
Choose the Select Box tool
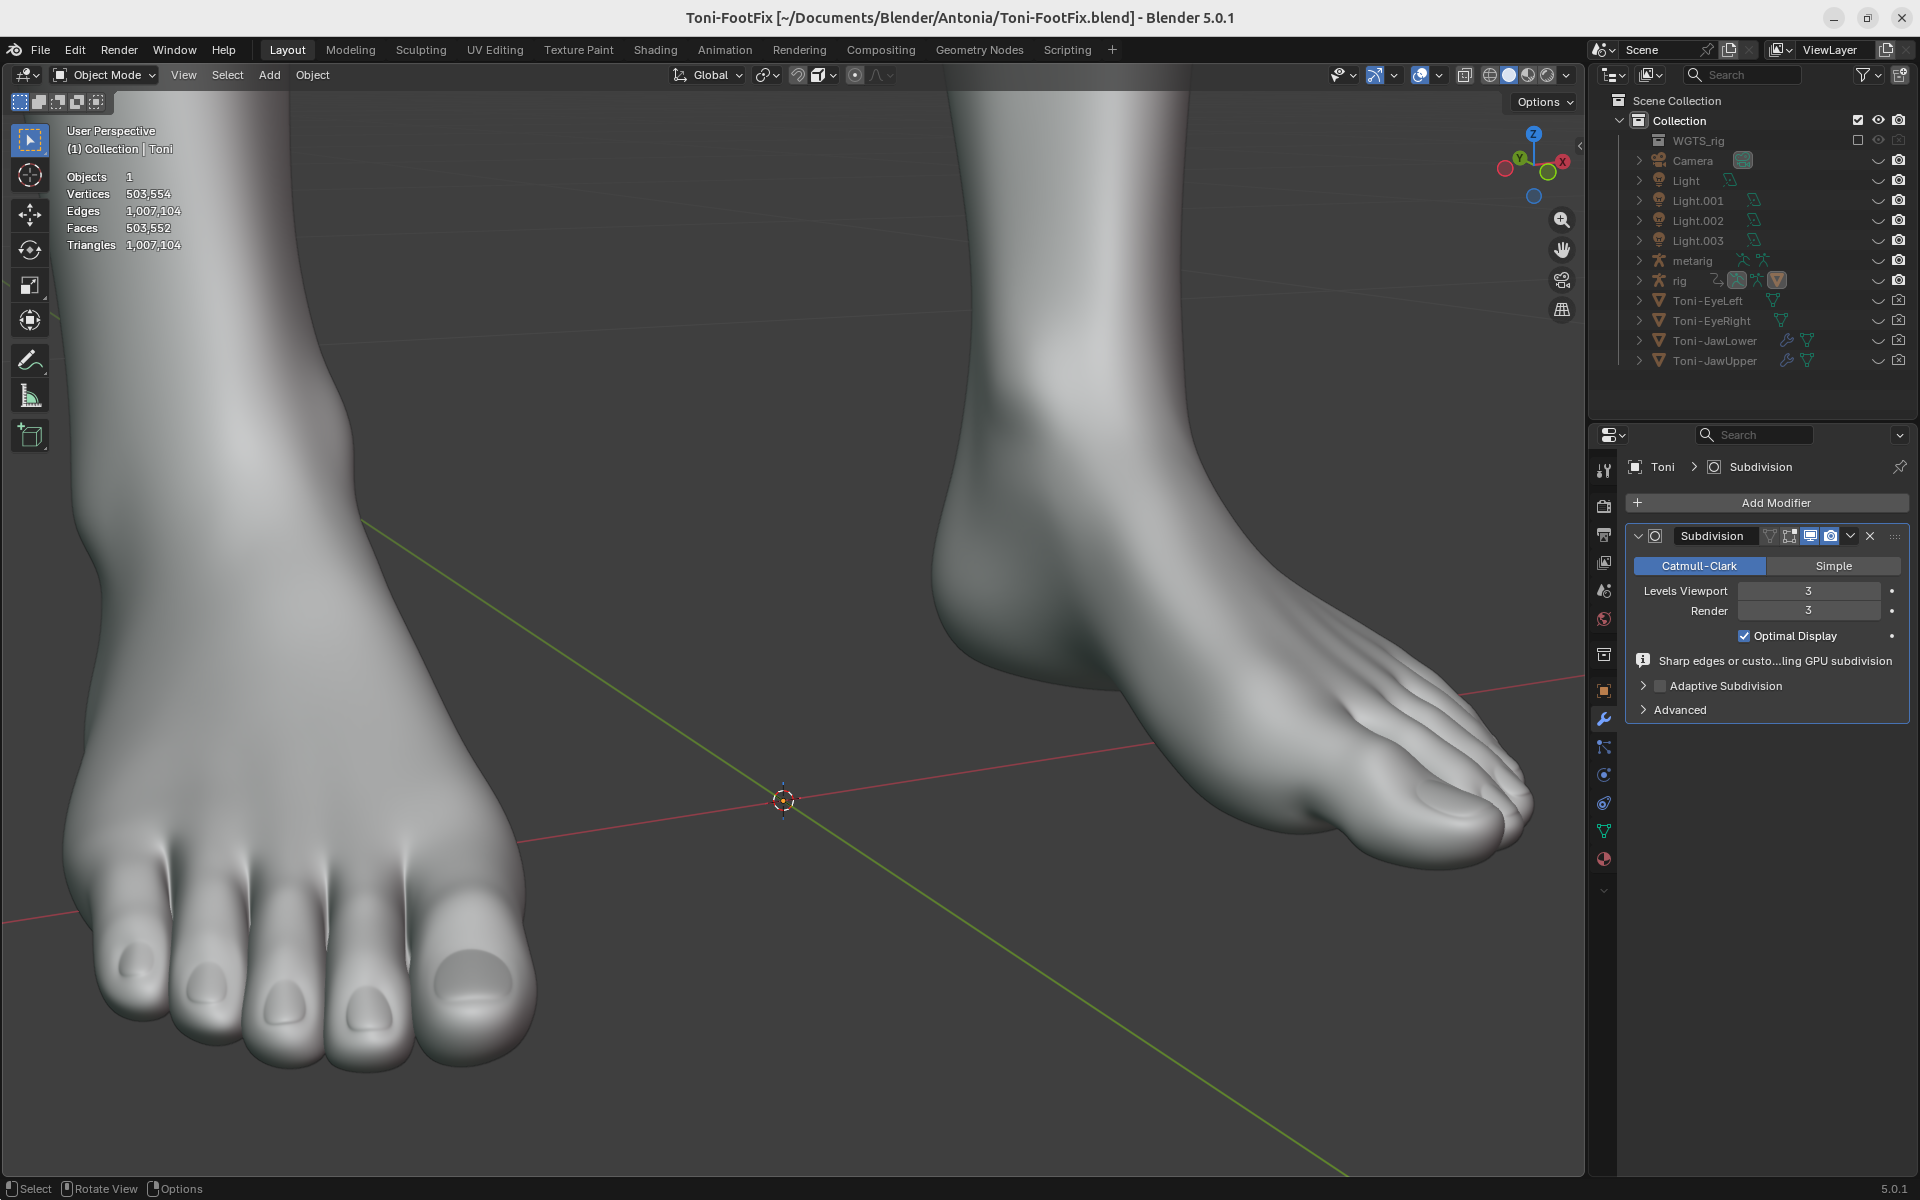click(30, 140)
